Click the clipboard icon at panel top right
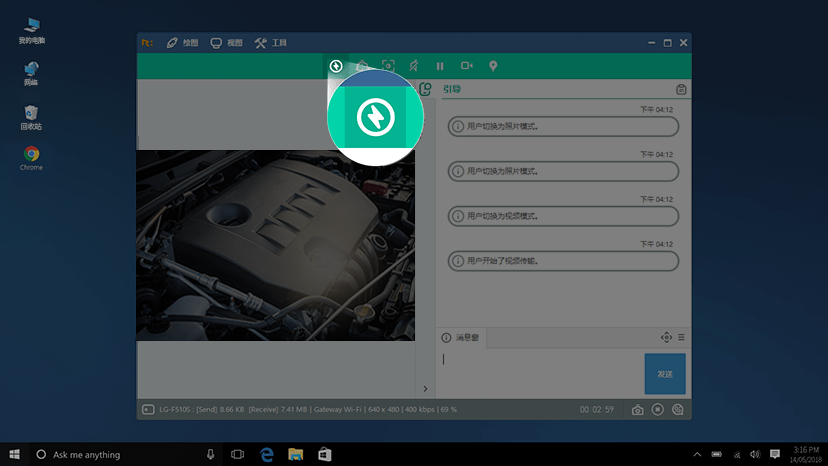828x466 pixels. point(681,89)
